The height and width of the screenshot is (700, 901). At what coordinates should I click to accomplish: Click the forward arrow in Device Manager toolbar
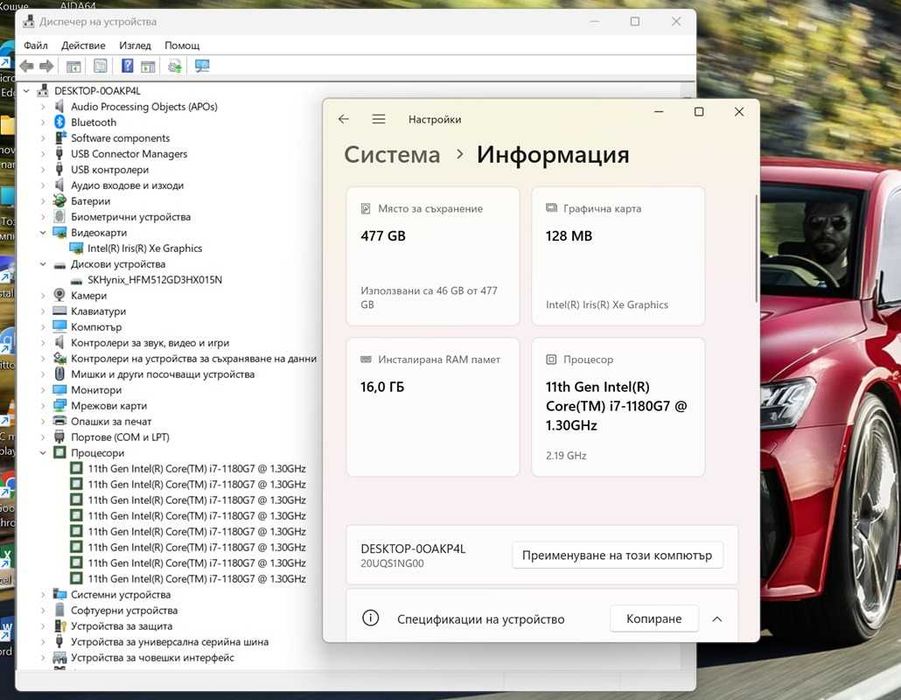coord(47,66)
